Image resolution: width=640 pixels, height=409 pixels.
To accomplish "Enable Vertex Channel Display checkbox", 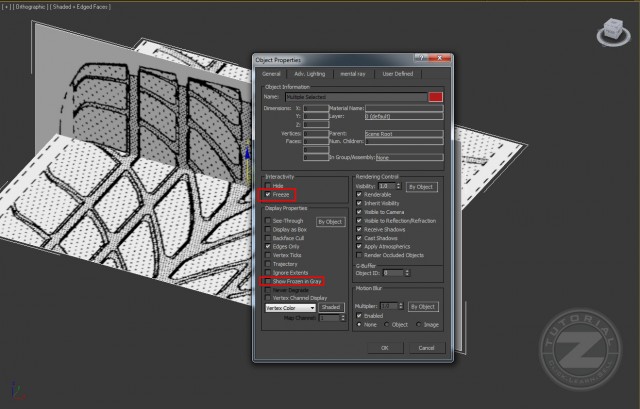I will (x=268, y=298).
